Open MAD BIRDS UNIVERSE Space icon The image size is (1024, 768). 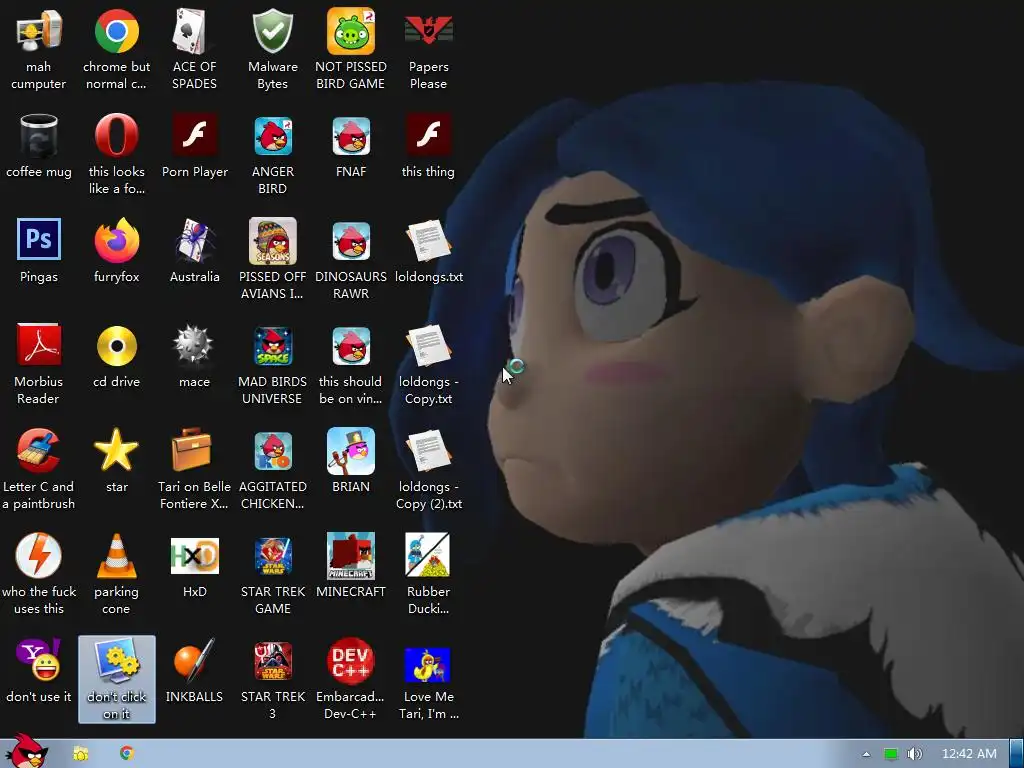272,346
